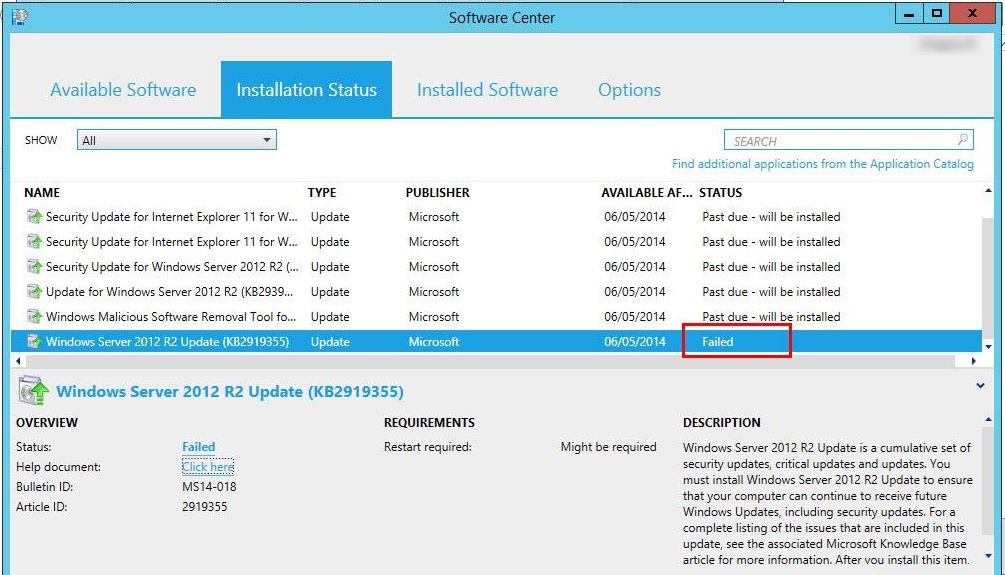Click the Past due status of Malicious Software Removal Tool
Screen dimensions: 1005x575
[x=771, y=317]
